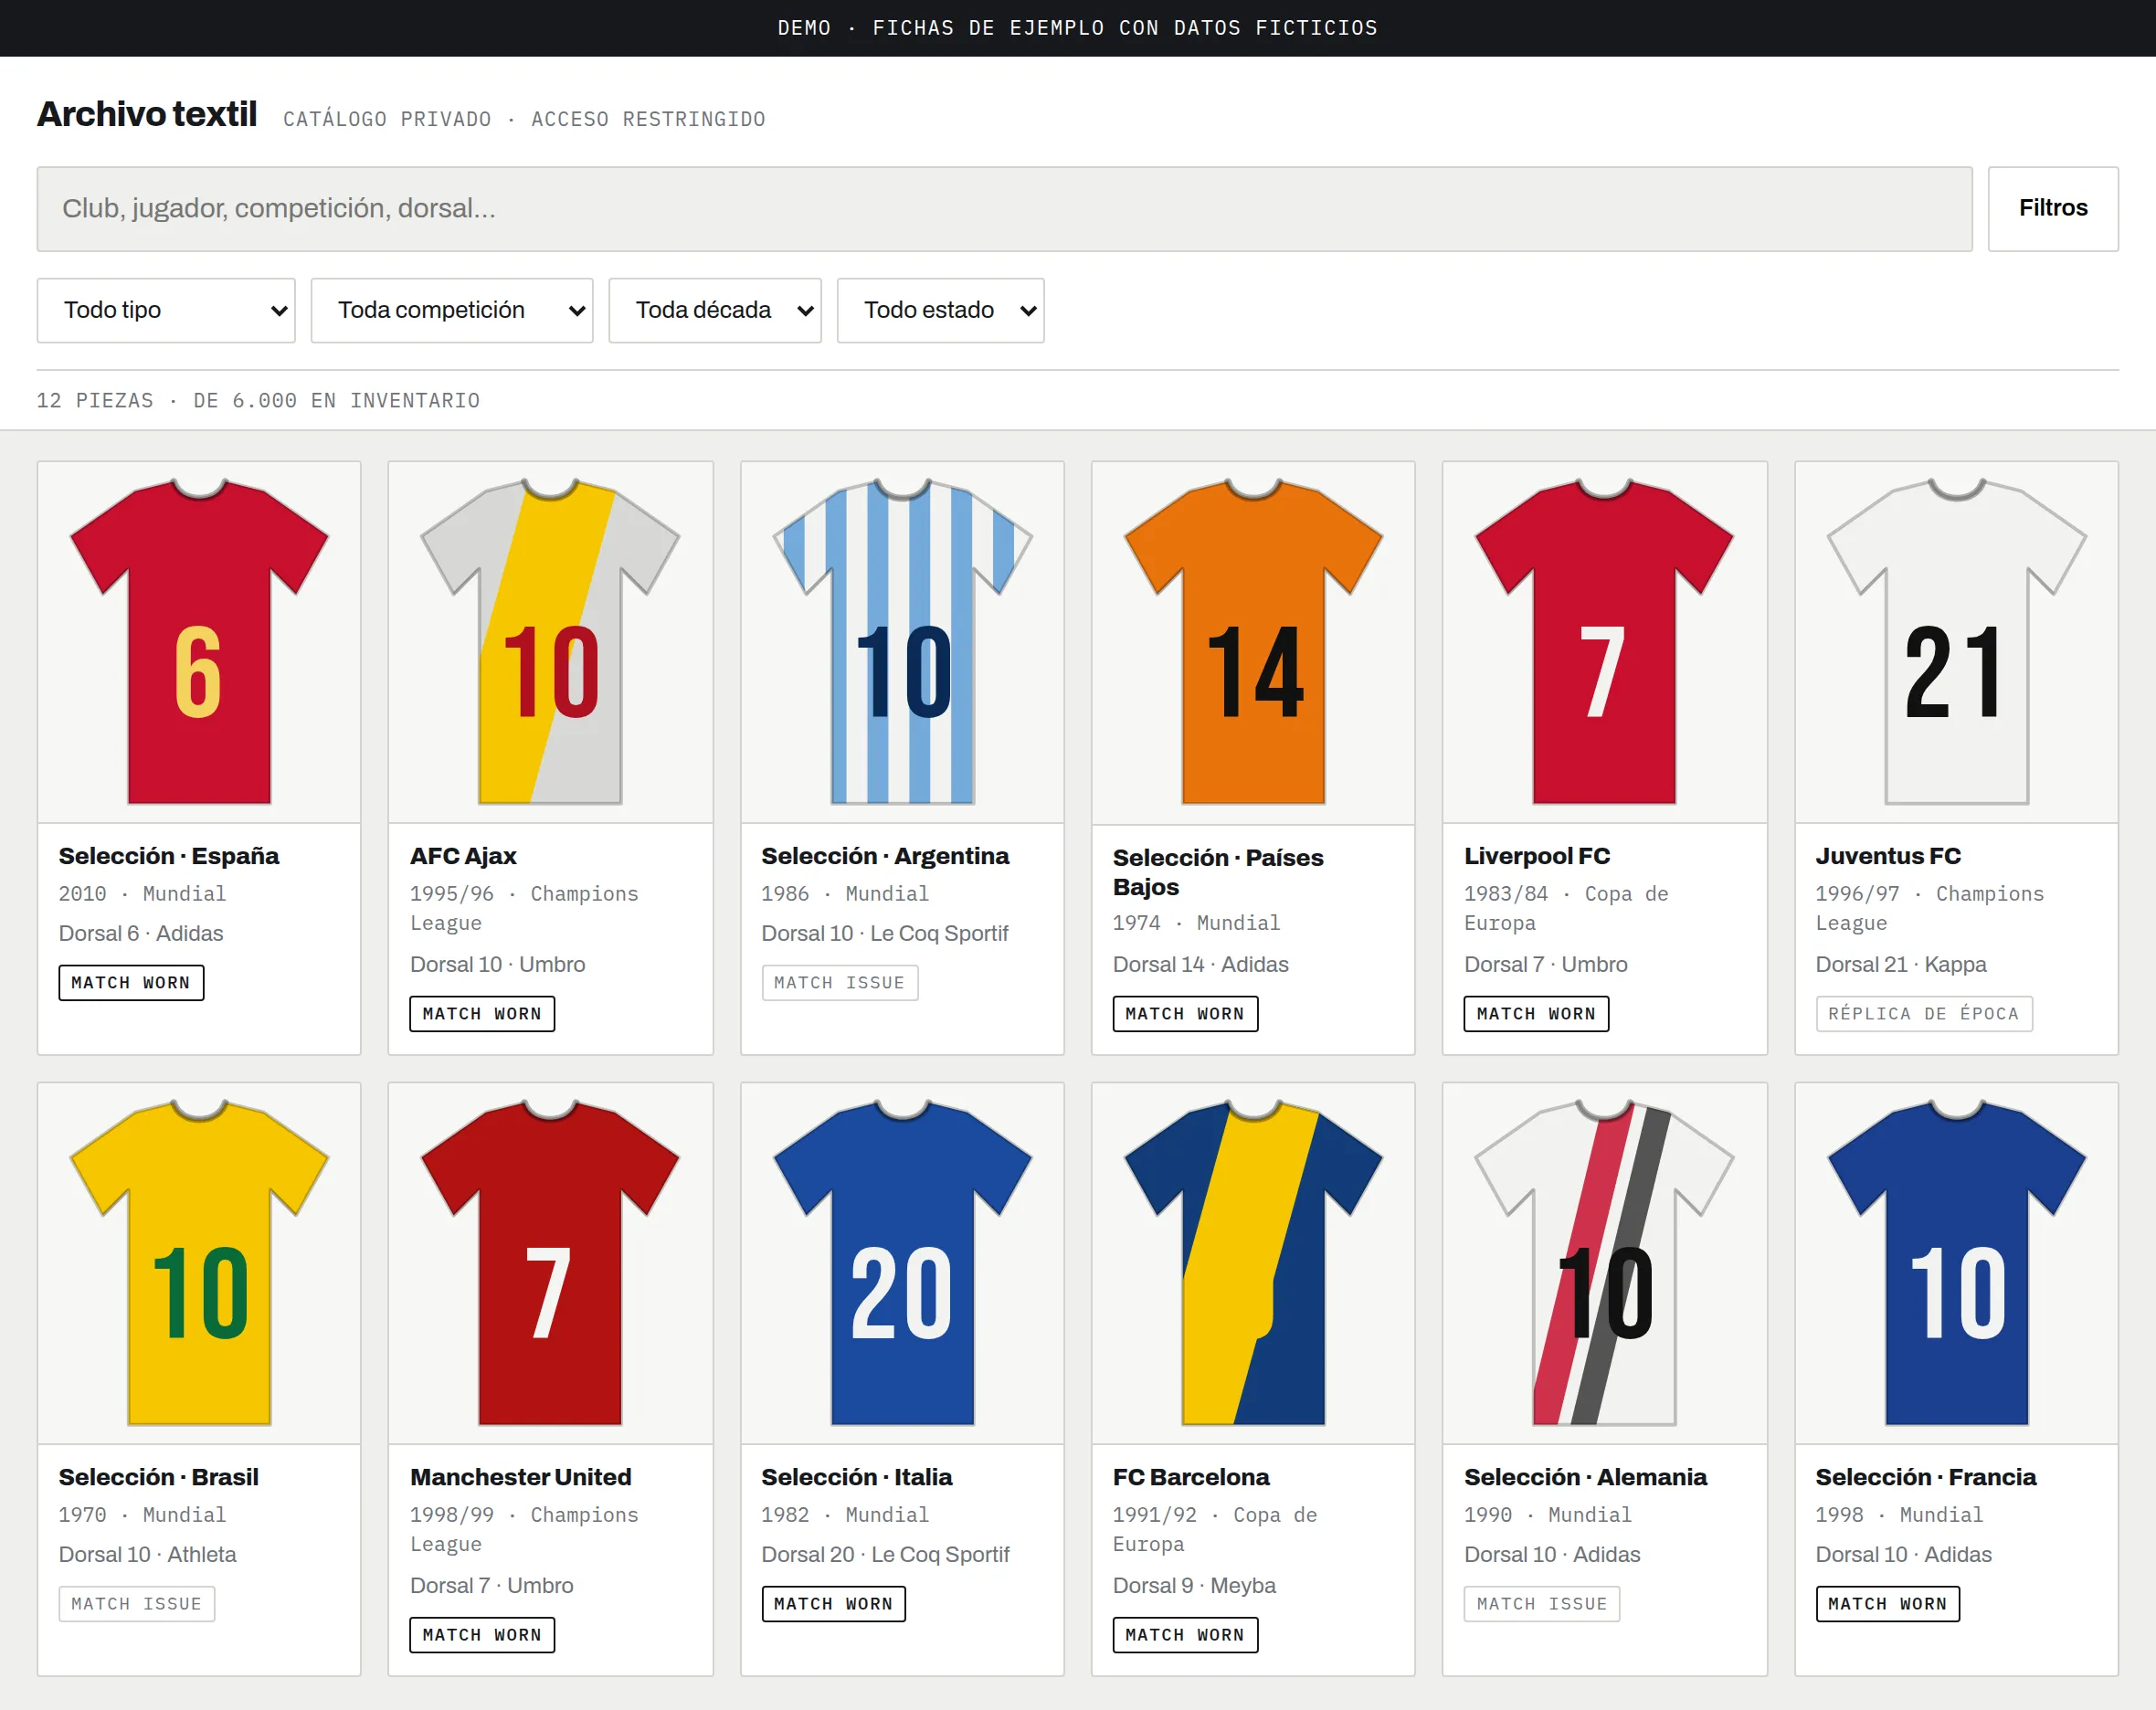Click the text '1998 · Mundial'
This screenshot has height=1710, width=2156.
click(x=1899, y=1514)
